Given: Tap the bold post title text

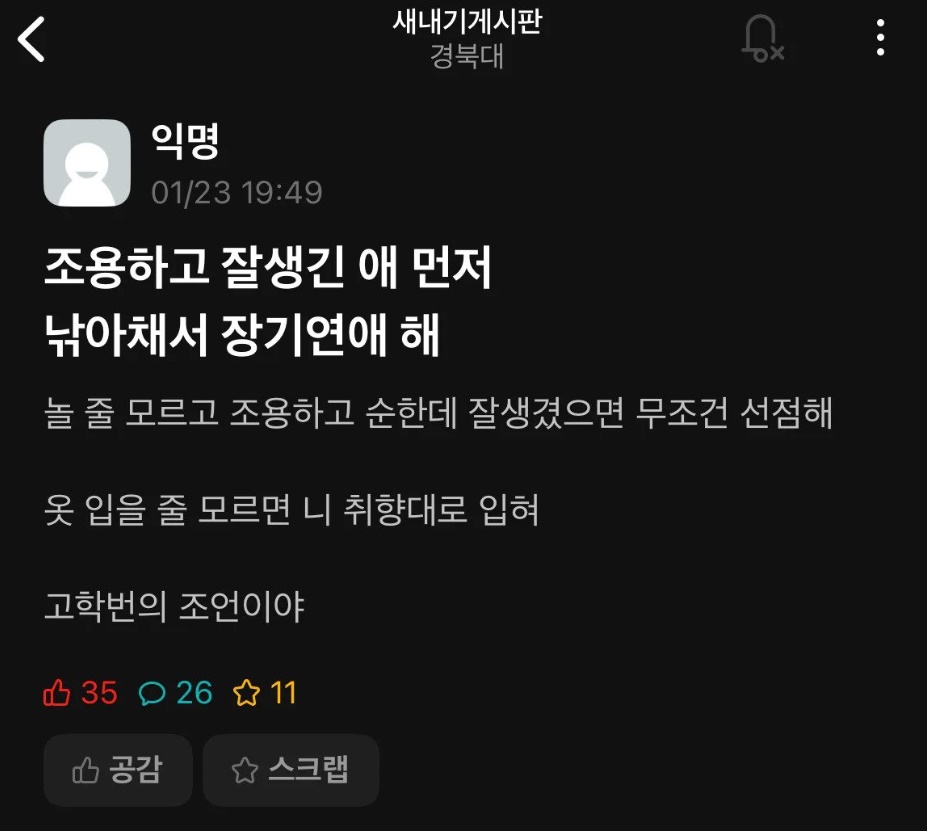Looking at the screenshot, I should [268, 301].
